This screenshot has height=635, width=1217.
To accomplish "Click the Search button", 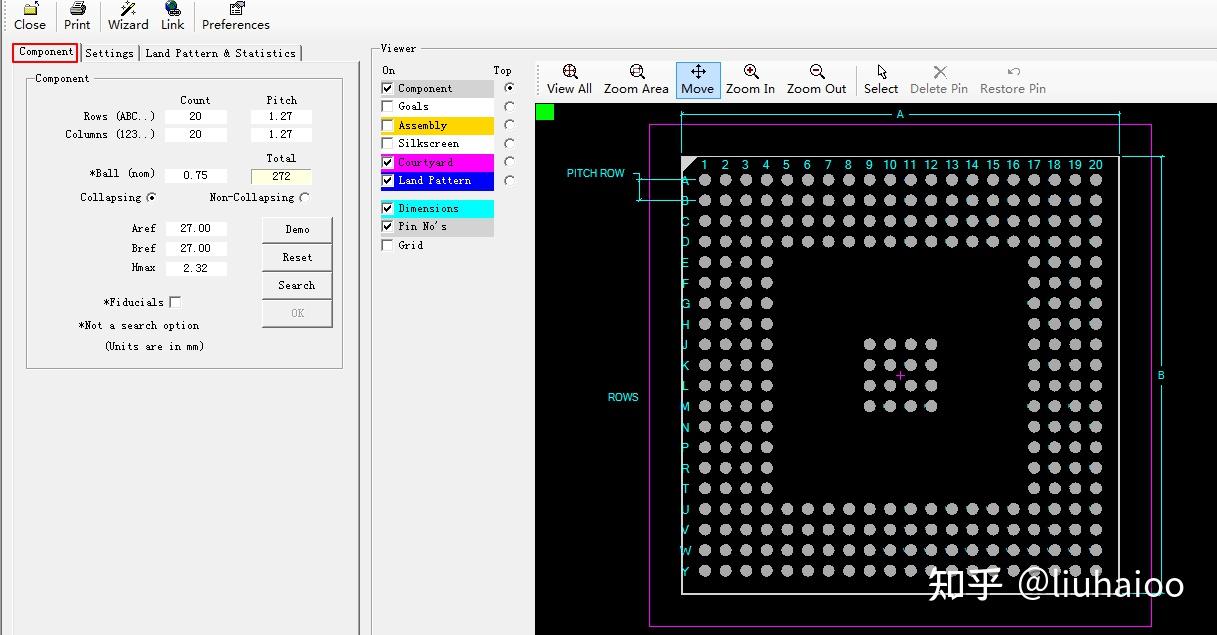I will (296, 285).
